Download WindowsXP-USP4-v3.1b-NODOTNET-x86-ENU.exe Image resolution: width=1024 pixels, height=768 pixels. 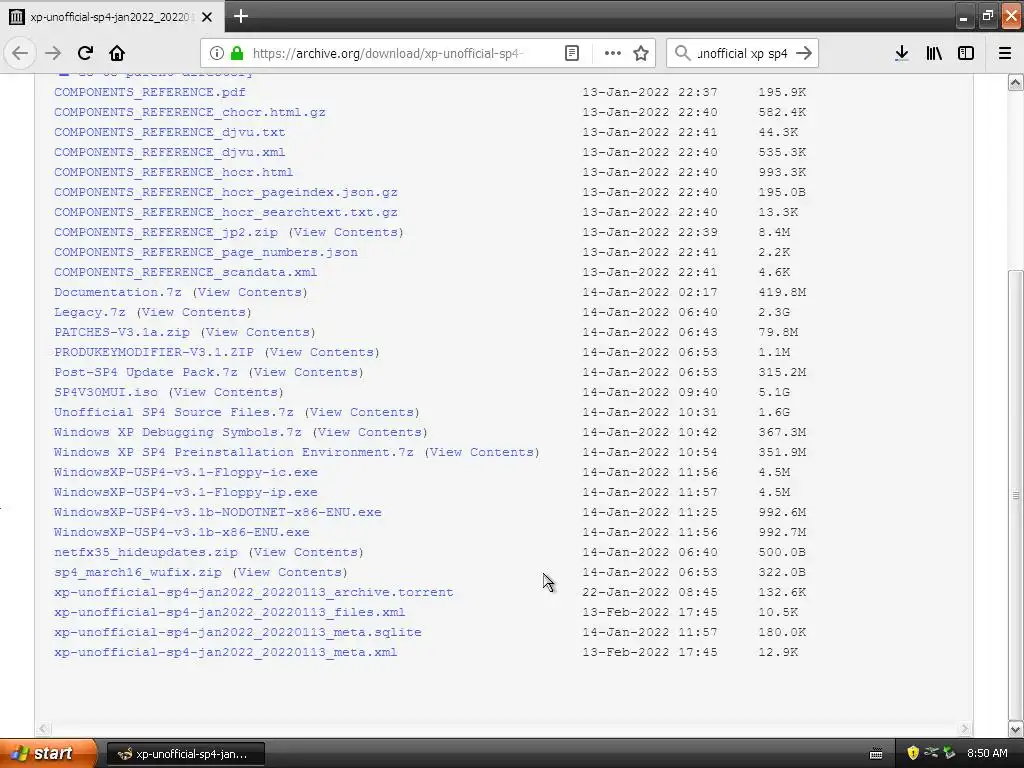point(217,512)
